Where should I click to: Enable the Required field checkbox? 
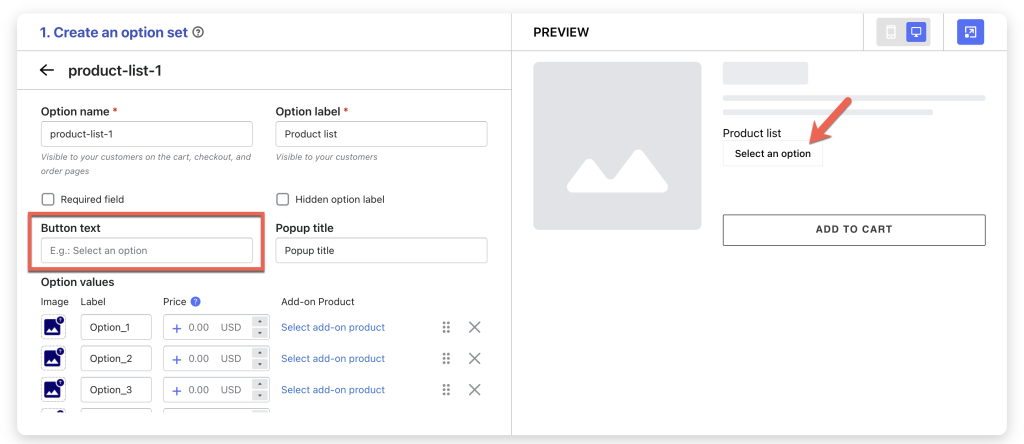click(x=48, y=199)
